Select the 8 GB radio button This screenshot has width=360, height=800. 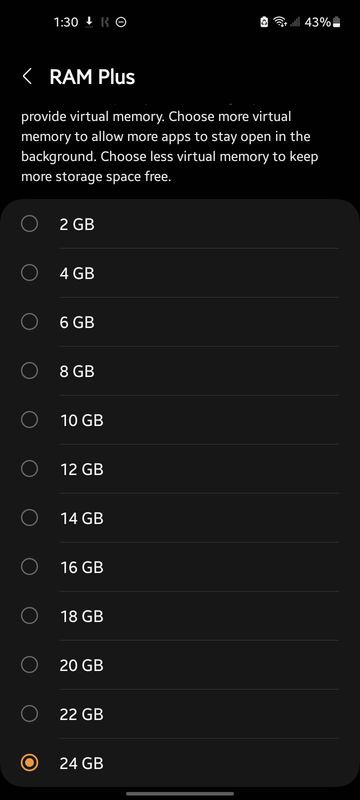click(30, 371)
